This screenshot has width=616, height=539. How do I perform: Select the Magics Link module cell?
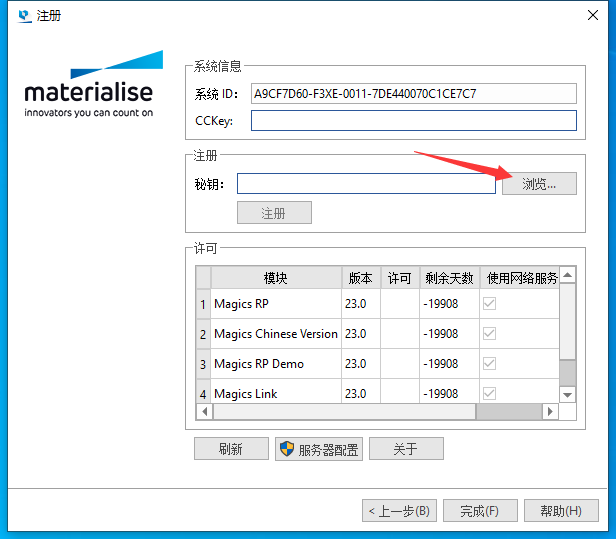coord(276,391)
